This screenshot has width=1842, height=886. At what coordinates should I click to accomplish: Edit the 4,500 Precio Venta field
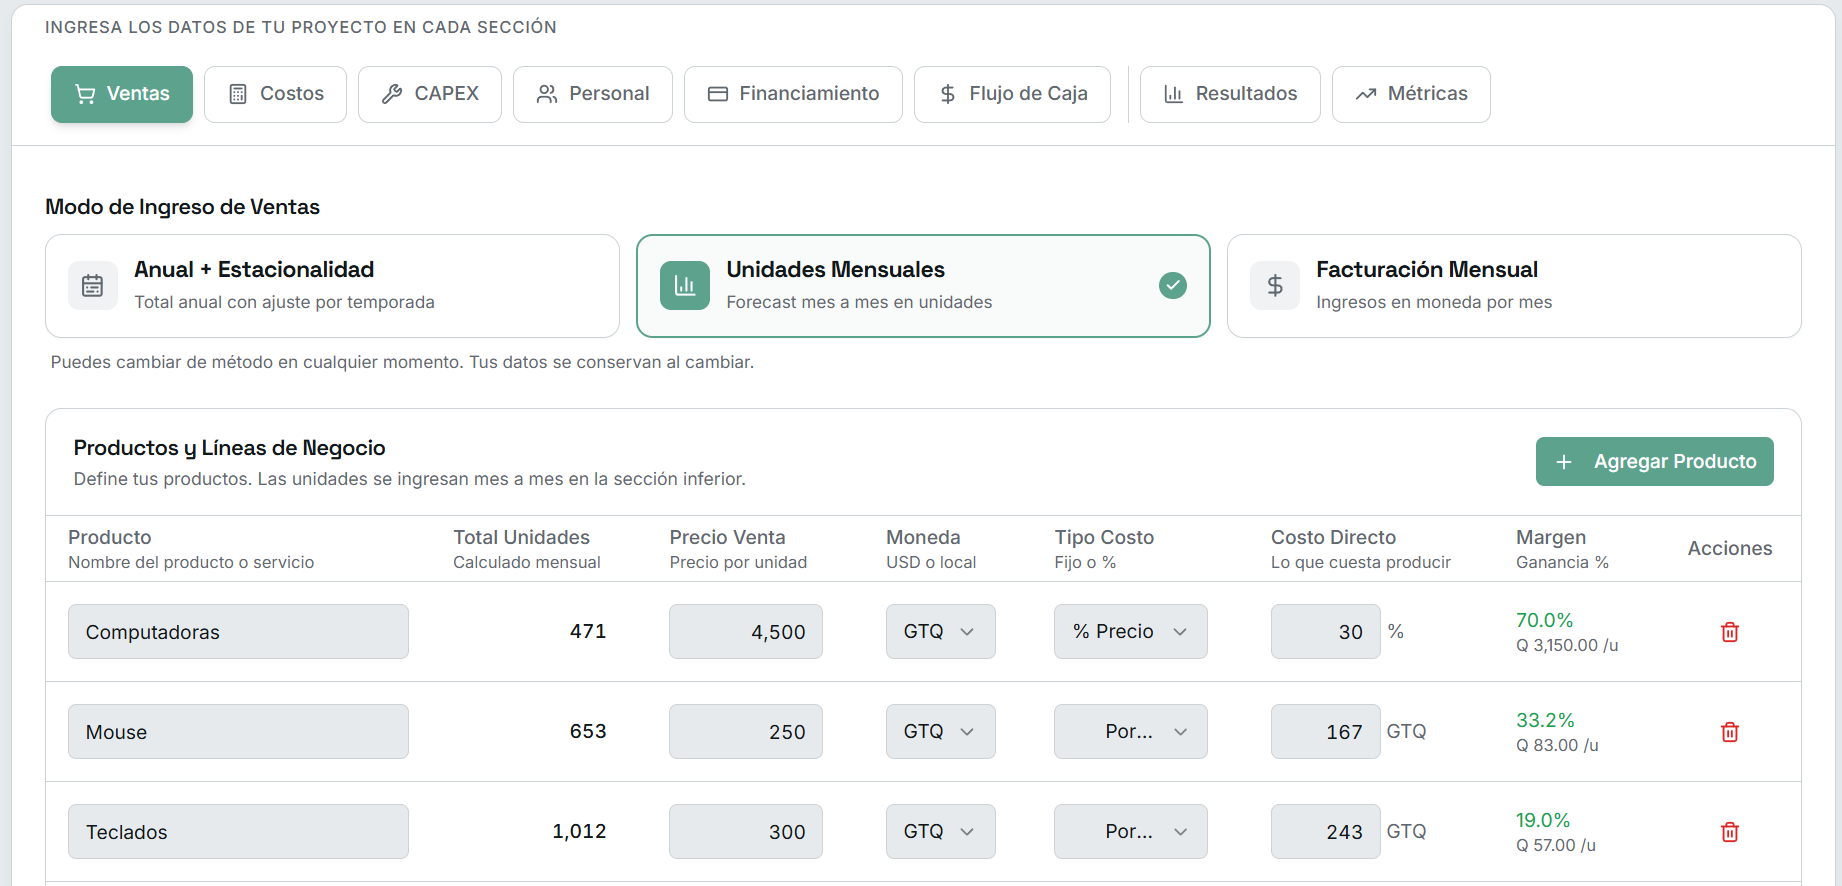tap(746, 632)
